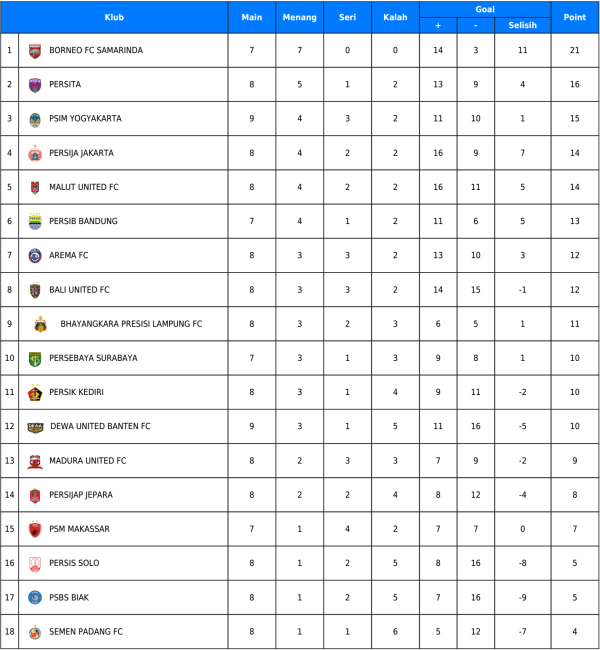Open the PERSIS SOLO team name
This screenshot has width=600, height=650.
pyautogui.click(x=74, y=563)
